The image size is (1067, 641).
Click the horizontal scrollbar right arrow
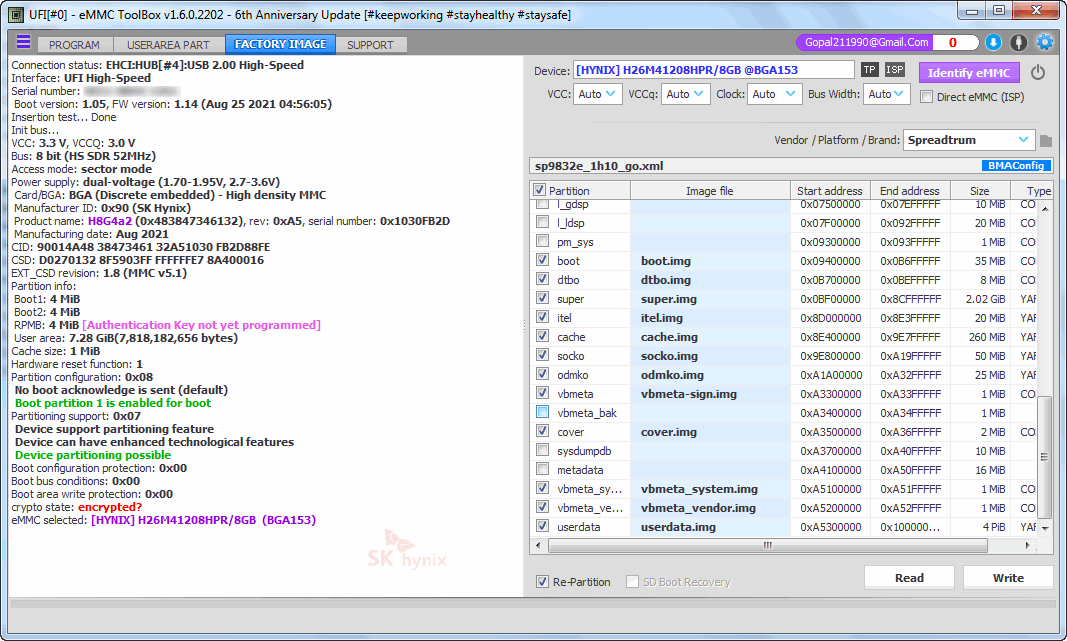pos(1028,545)
